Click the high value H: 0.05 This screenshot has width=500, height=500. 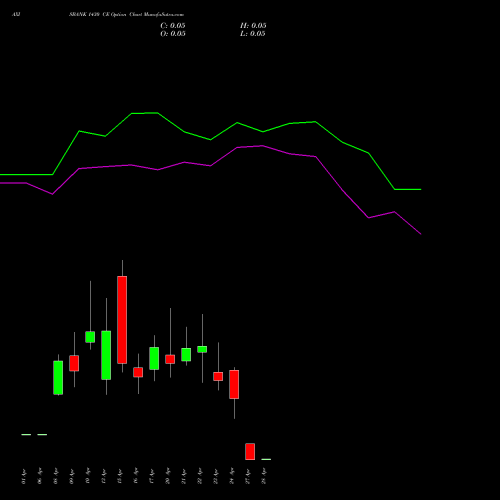point(253,26)
